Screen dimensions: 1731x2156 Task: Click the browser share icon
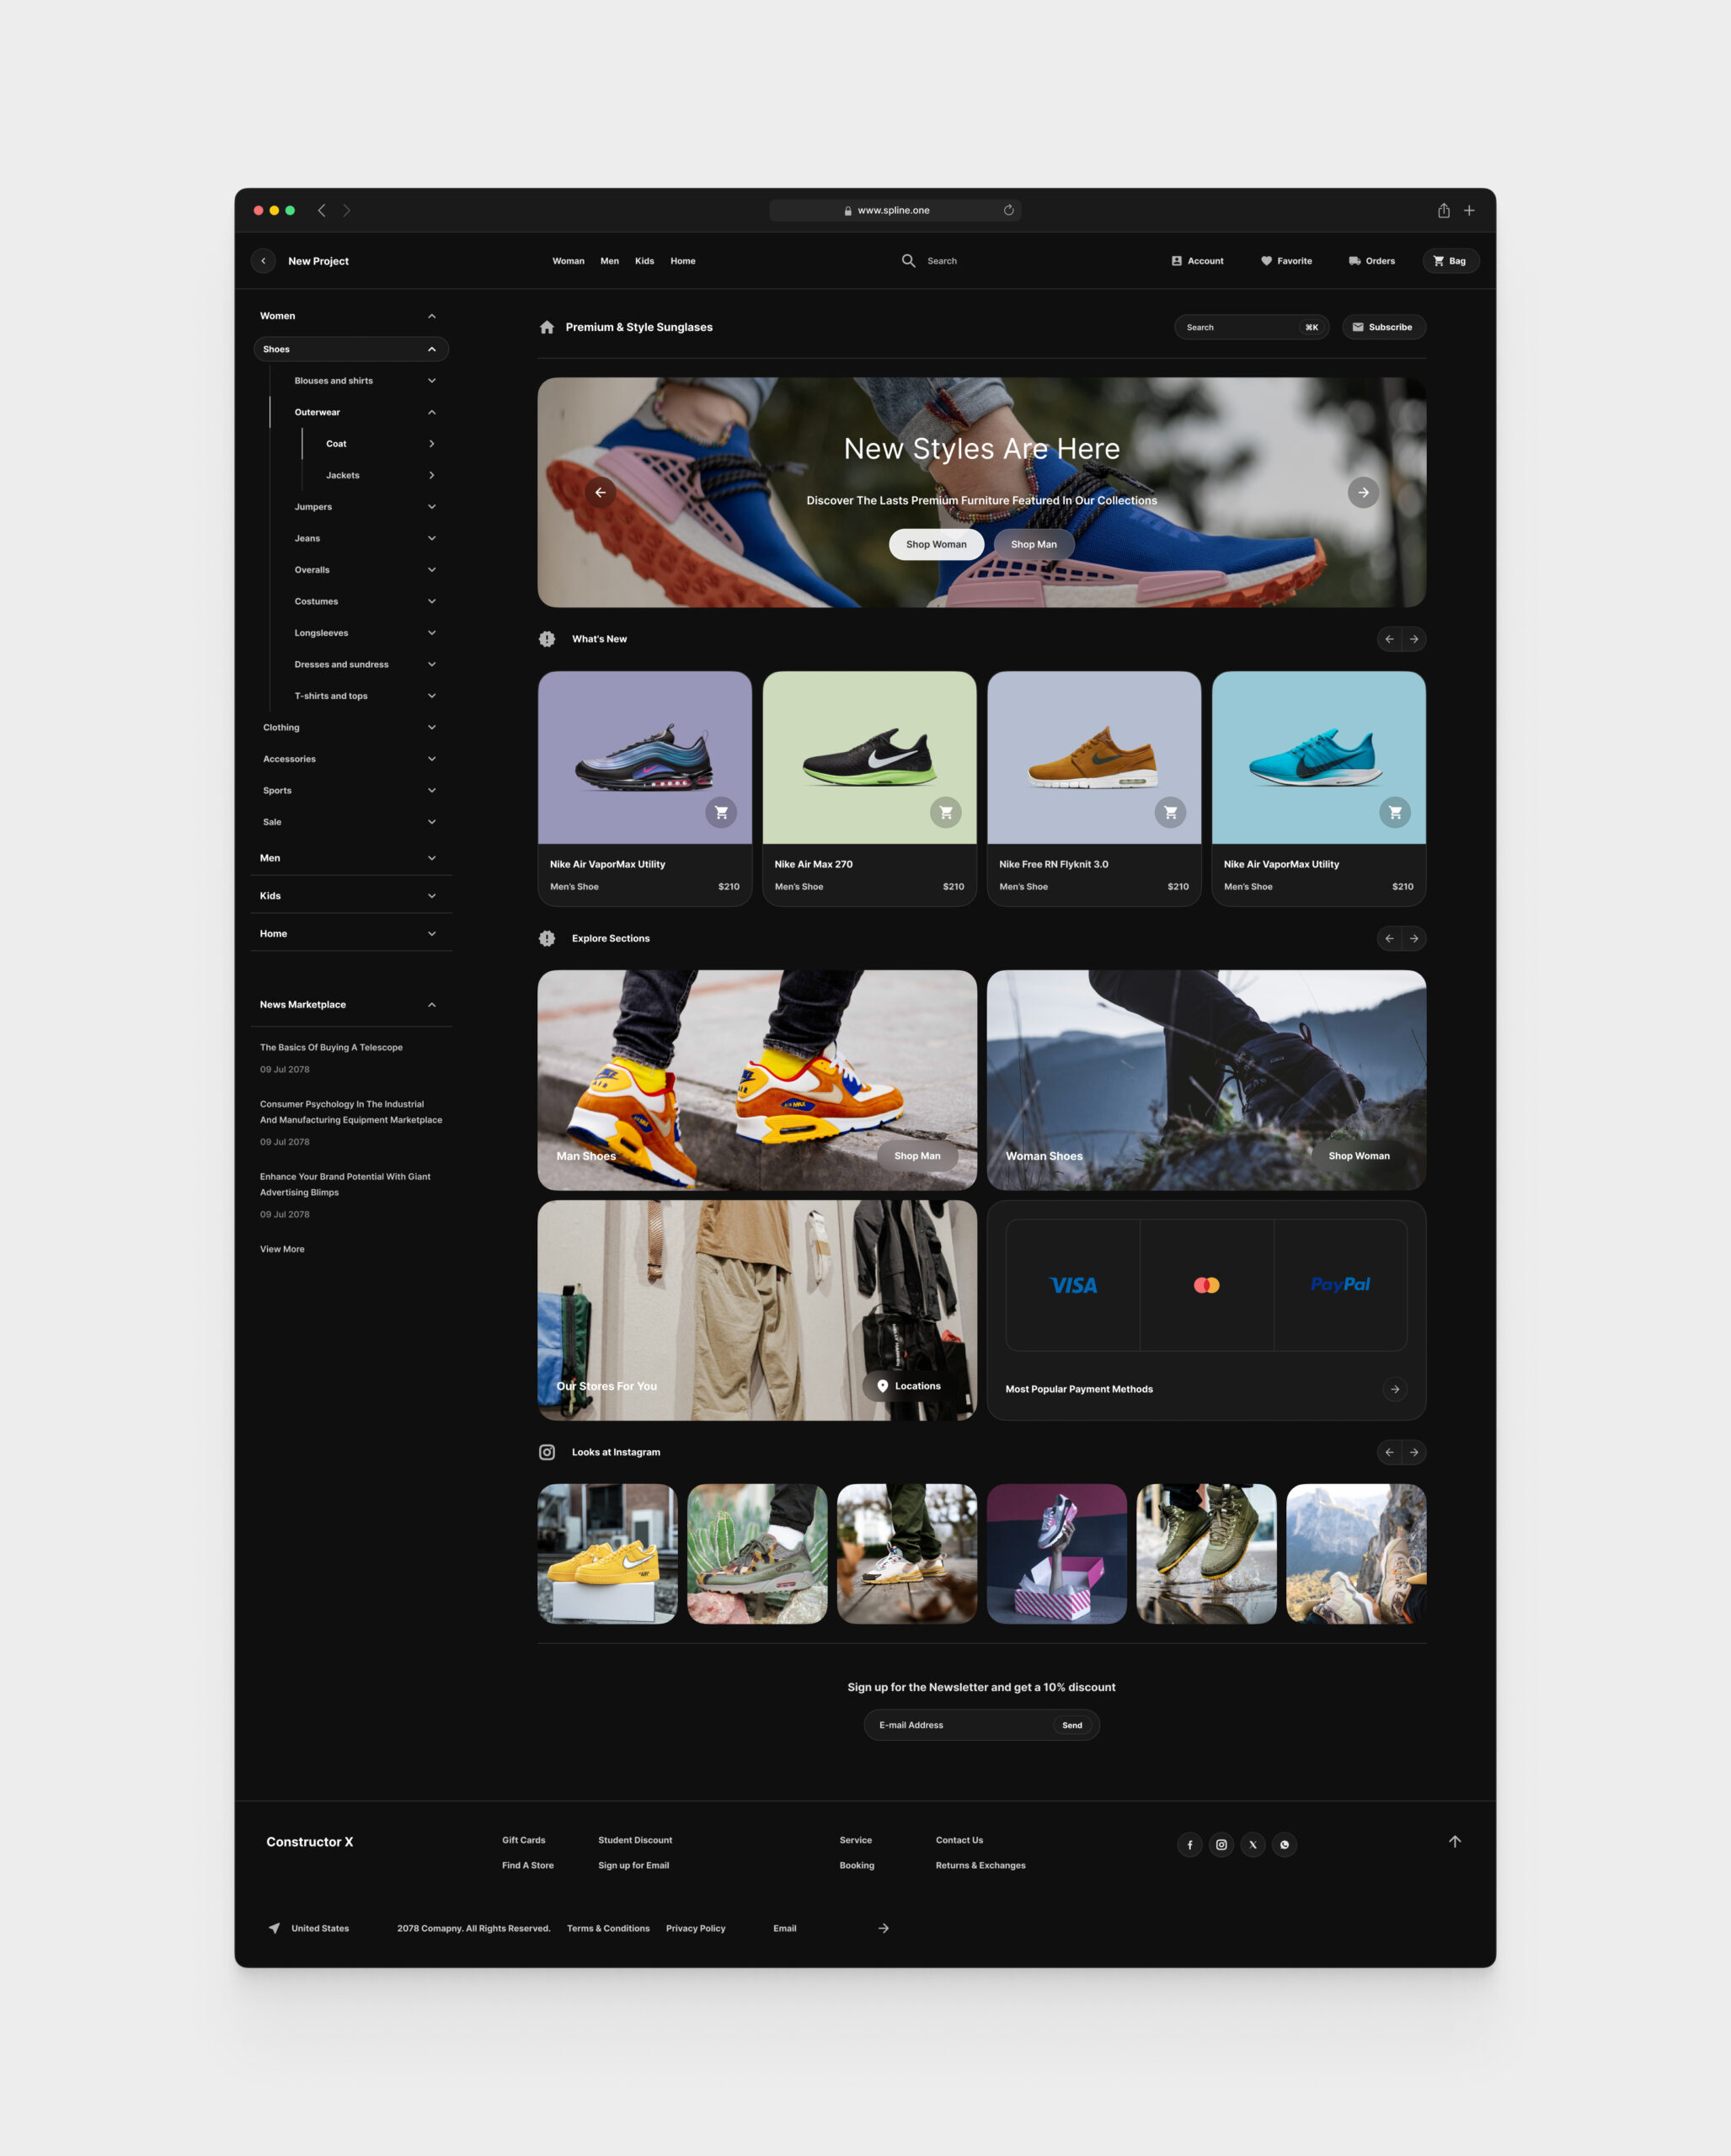click(1443, 210)
